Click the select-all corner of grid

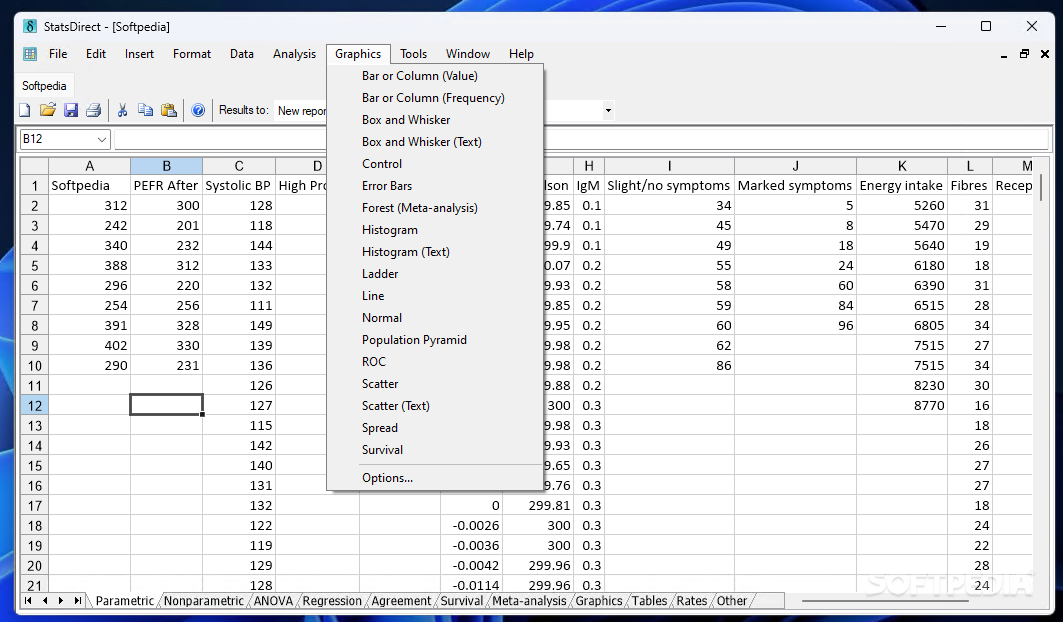[35, 166]
